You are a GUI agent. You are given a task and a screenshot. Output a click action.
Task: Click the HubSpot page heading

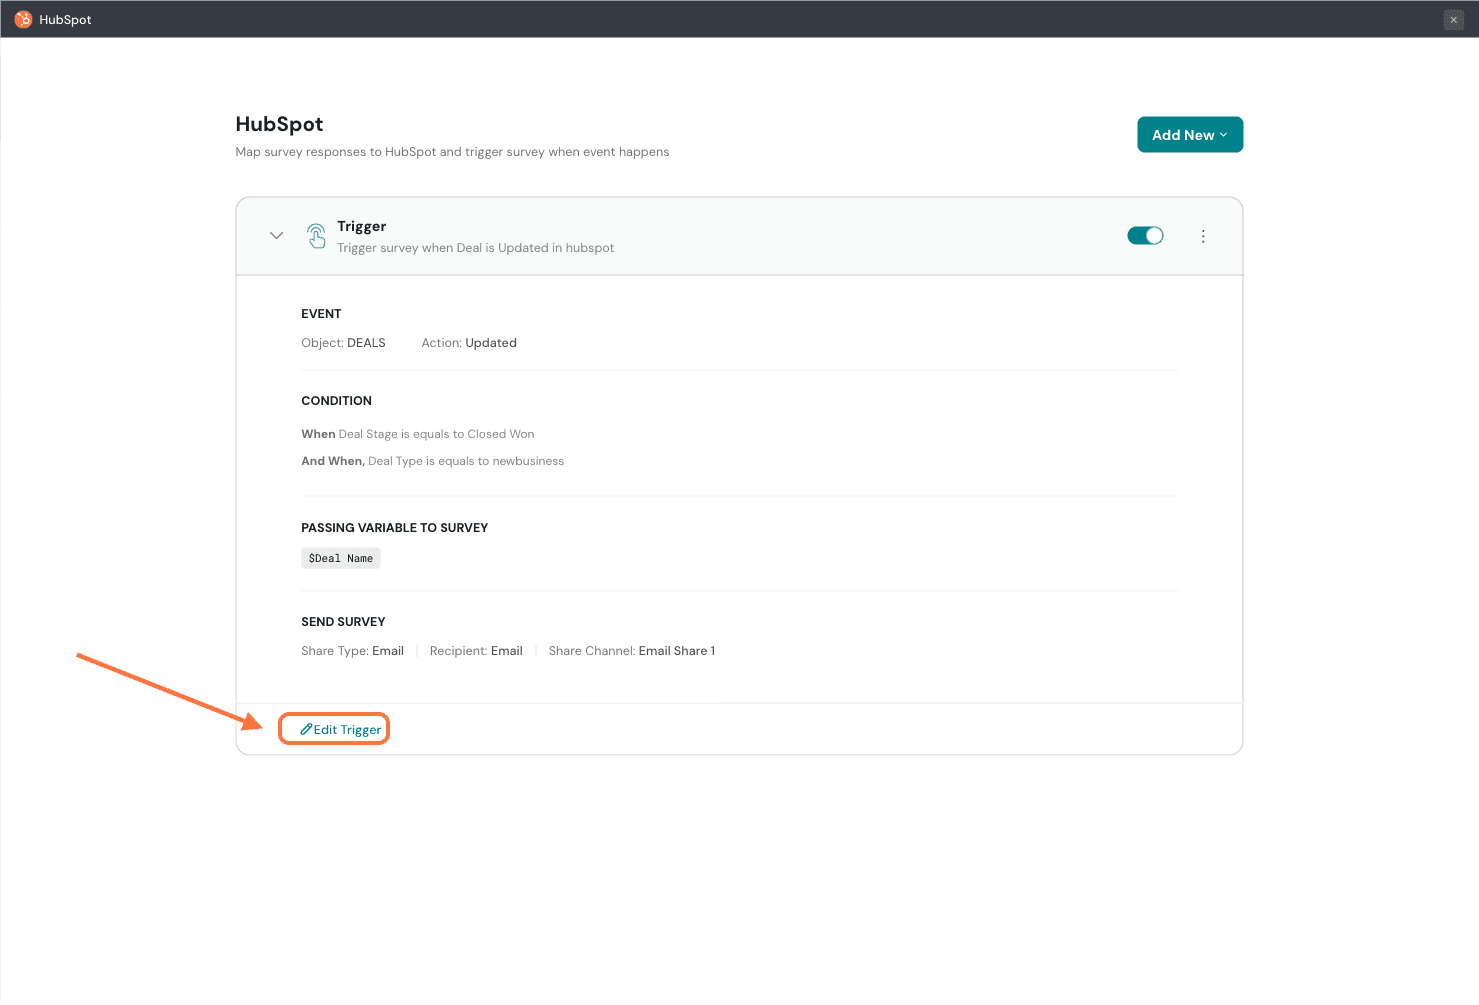click(x=279, y=124)
